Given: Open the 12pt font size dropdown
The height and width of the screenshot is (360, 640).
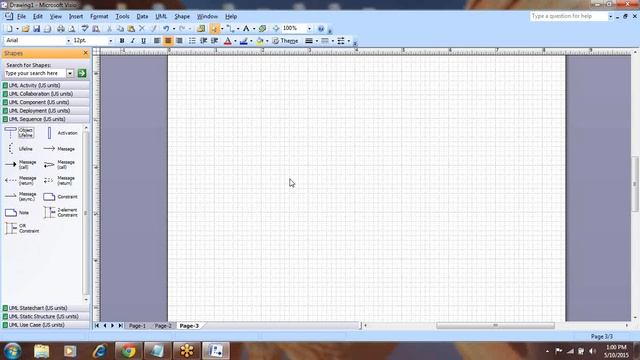Looking at the screenshot, I should (110, 41).
